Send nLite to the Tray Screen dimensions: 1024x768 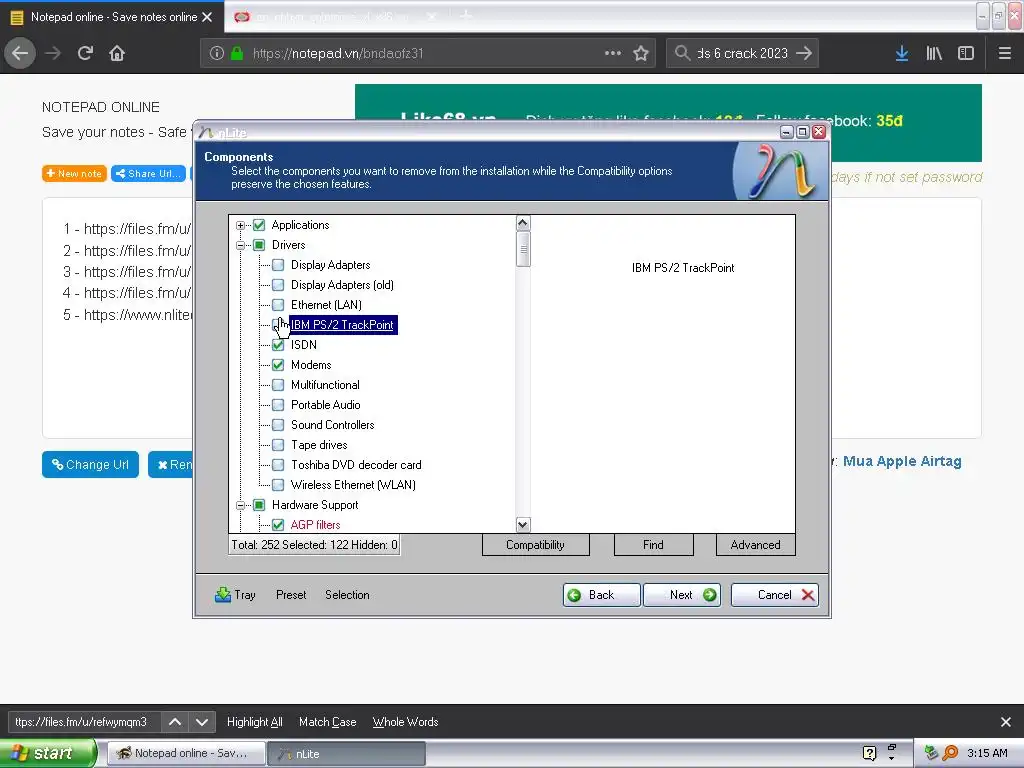click(235, 595)
